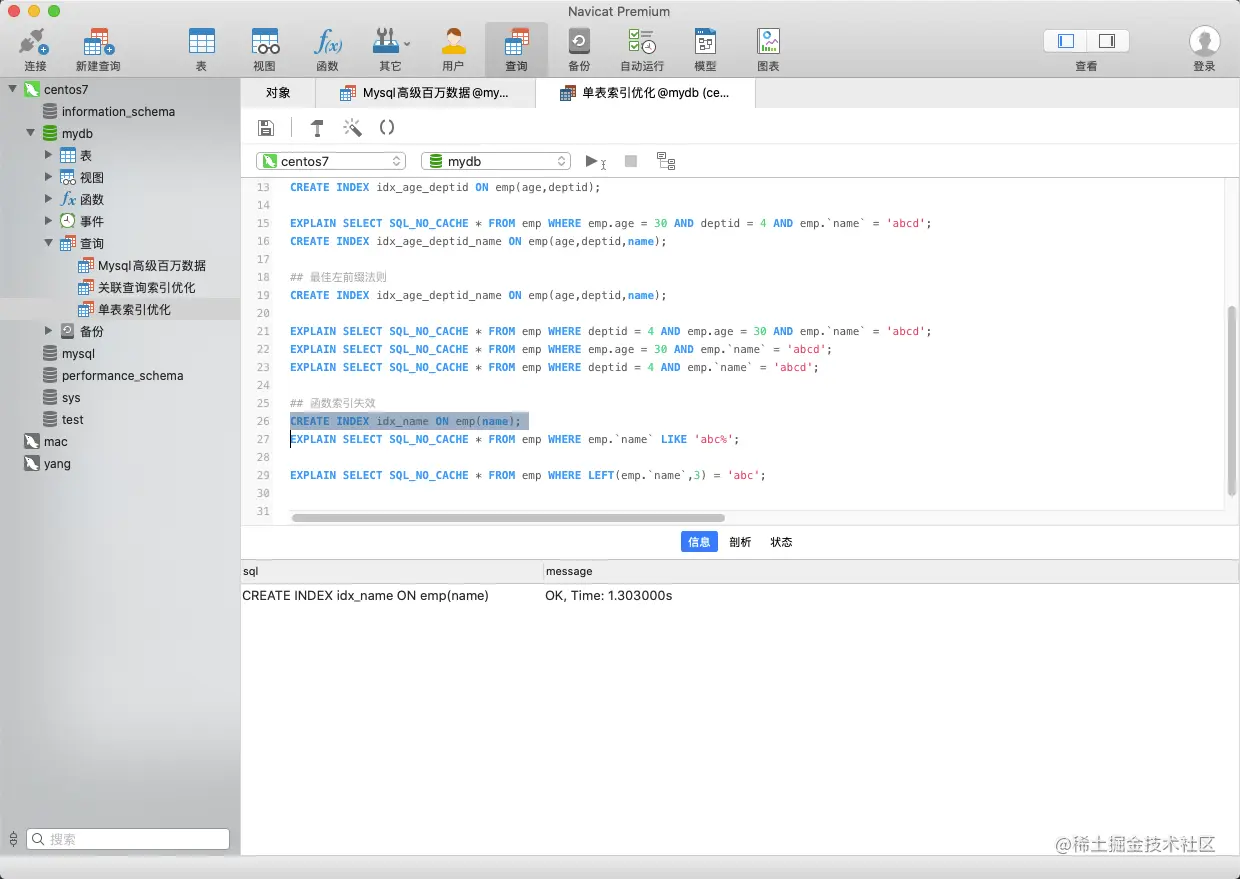The height and width of the screenshot is (879, 1240).
Task: Open the Automation (自动运行) toolbar icon
Action: [x=642, y=42]
